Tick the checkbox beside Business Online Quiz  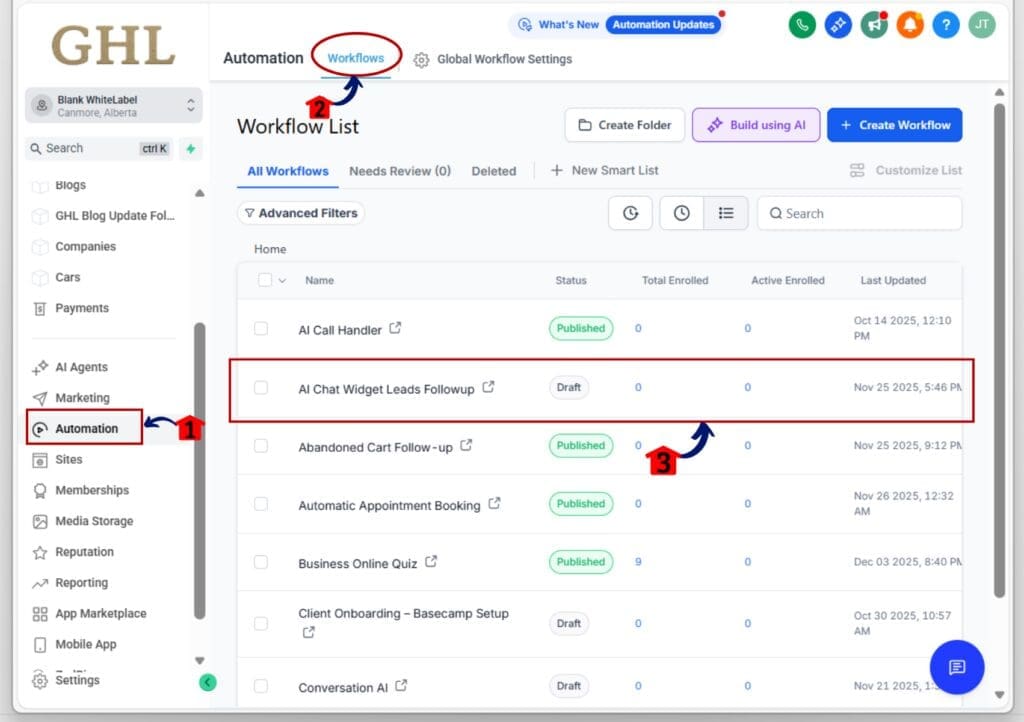pyautogui.click(x=261, y=562)
